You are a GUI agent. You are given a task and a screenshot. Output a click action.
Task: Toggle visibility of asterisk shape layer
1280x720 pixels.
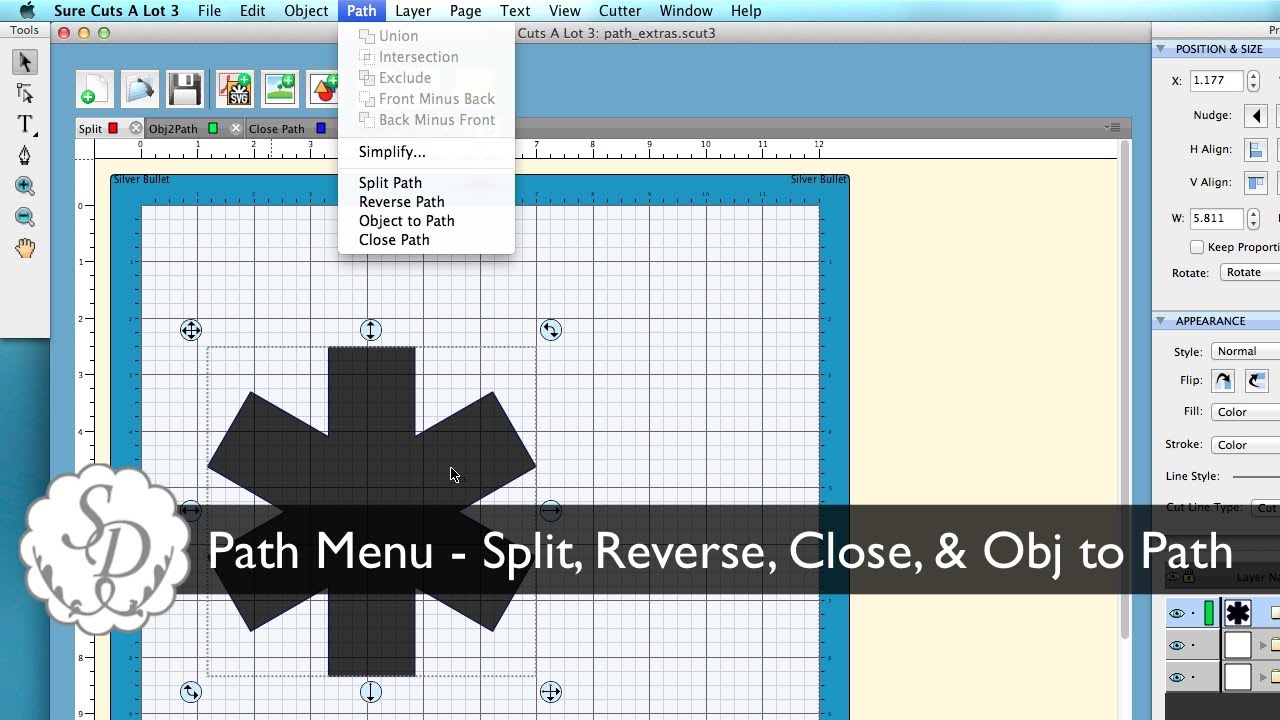click(1176, 614)
